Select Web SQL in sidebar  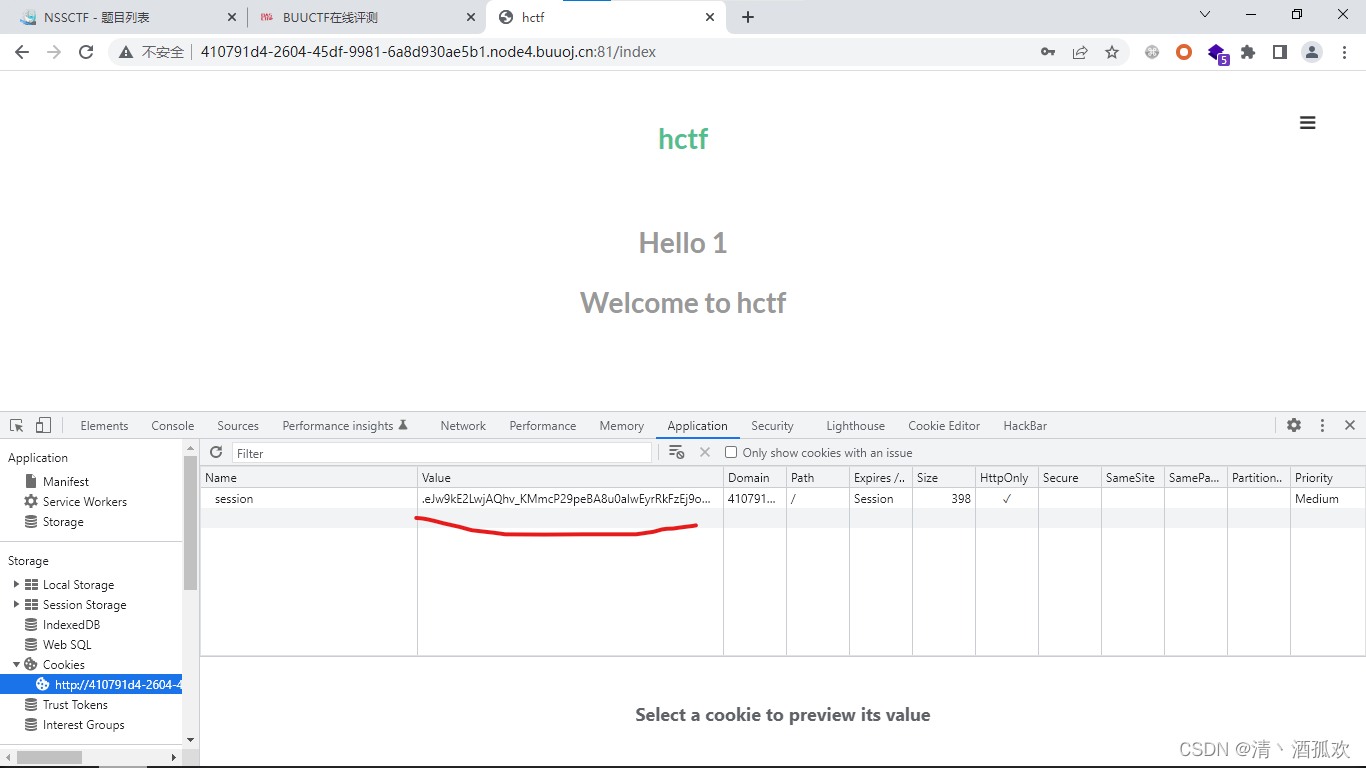tap(67, 644)
